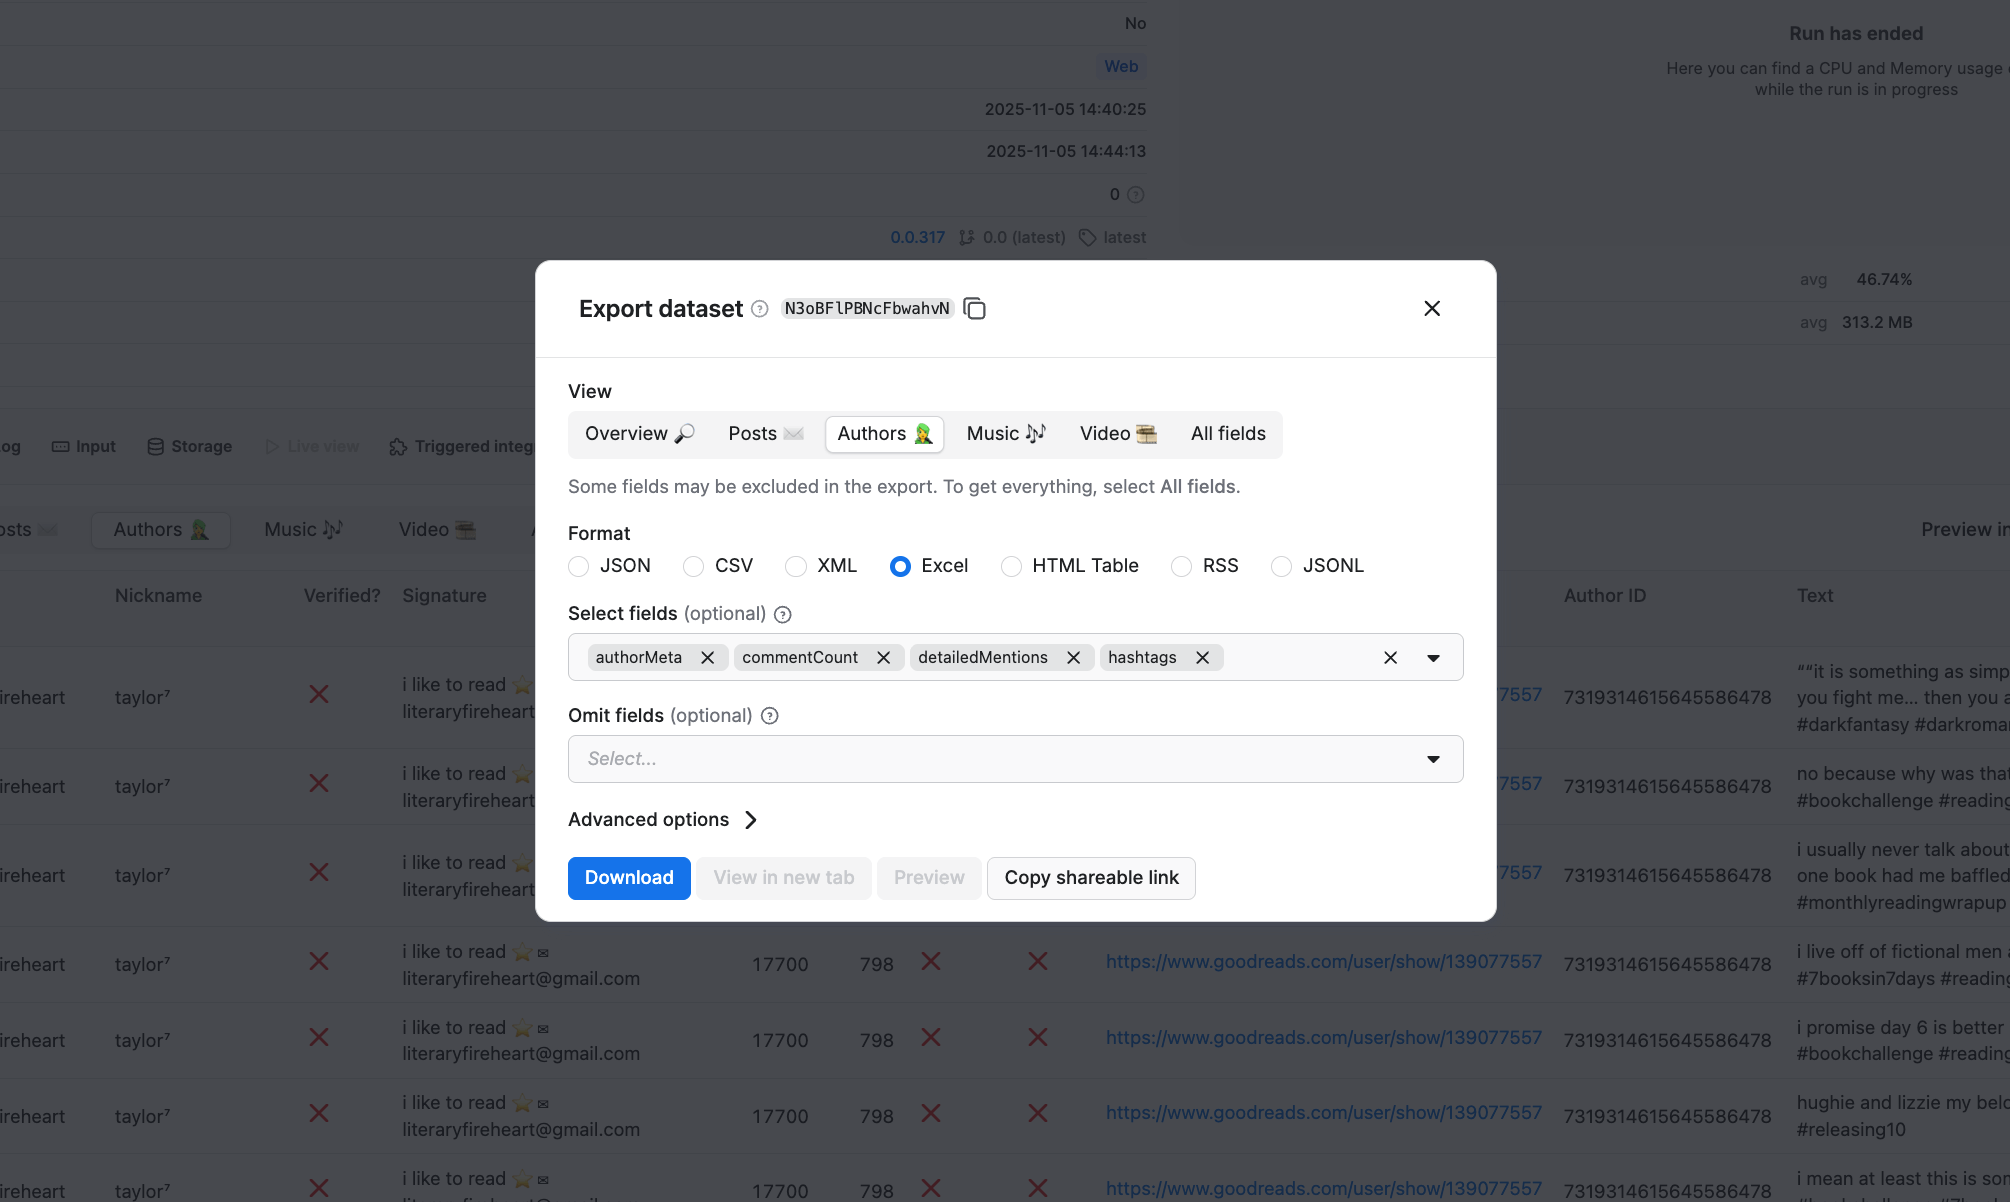Switch to the All fields view
This screenshot has width=2010, height=1202.
click(x=1227, y=434)
